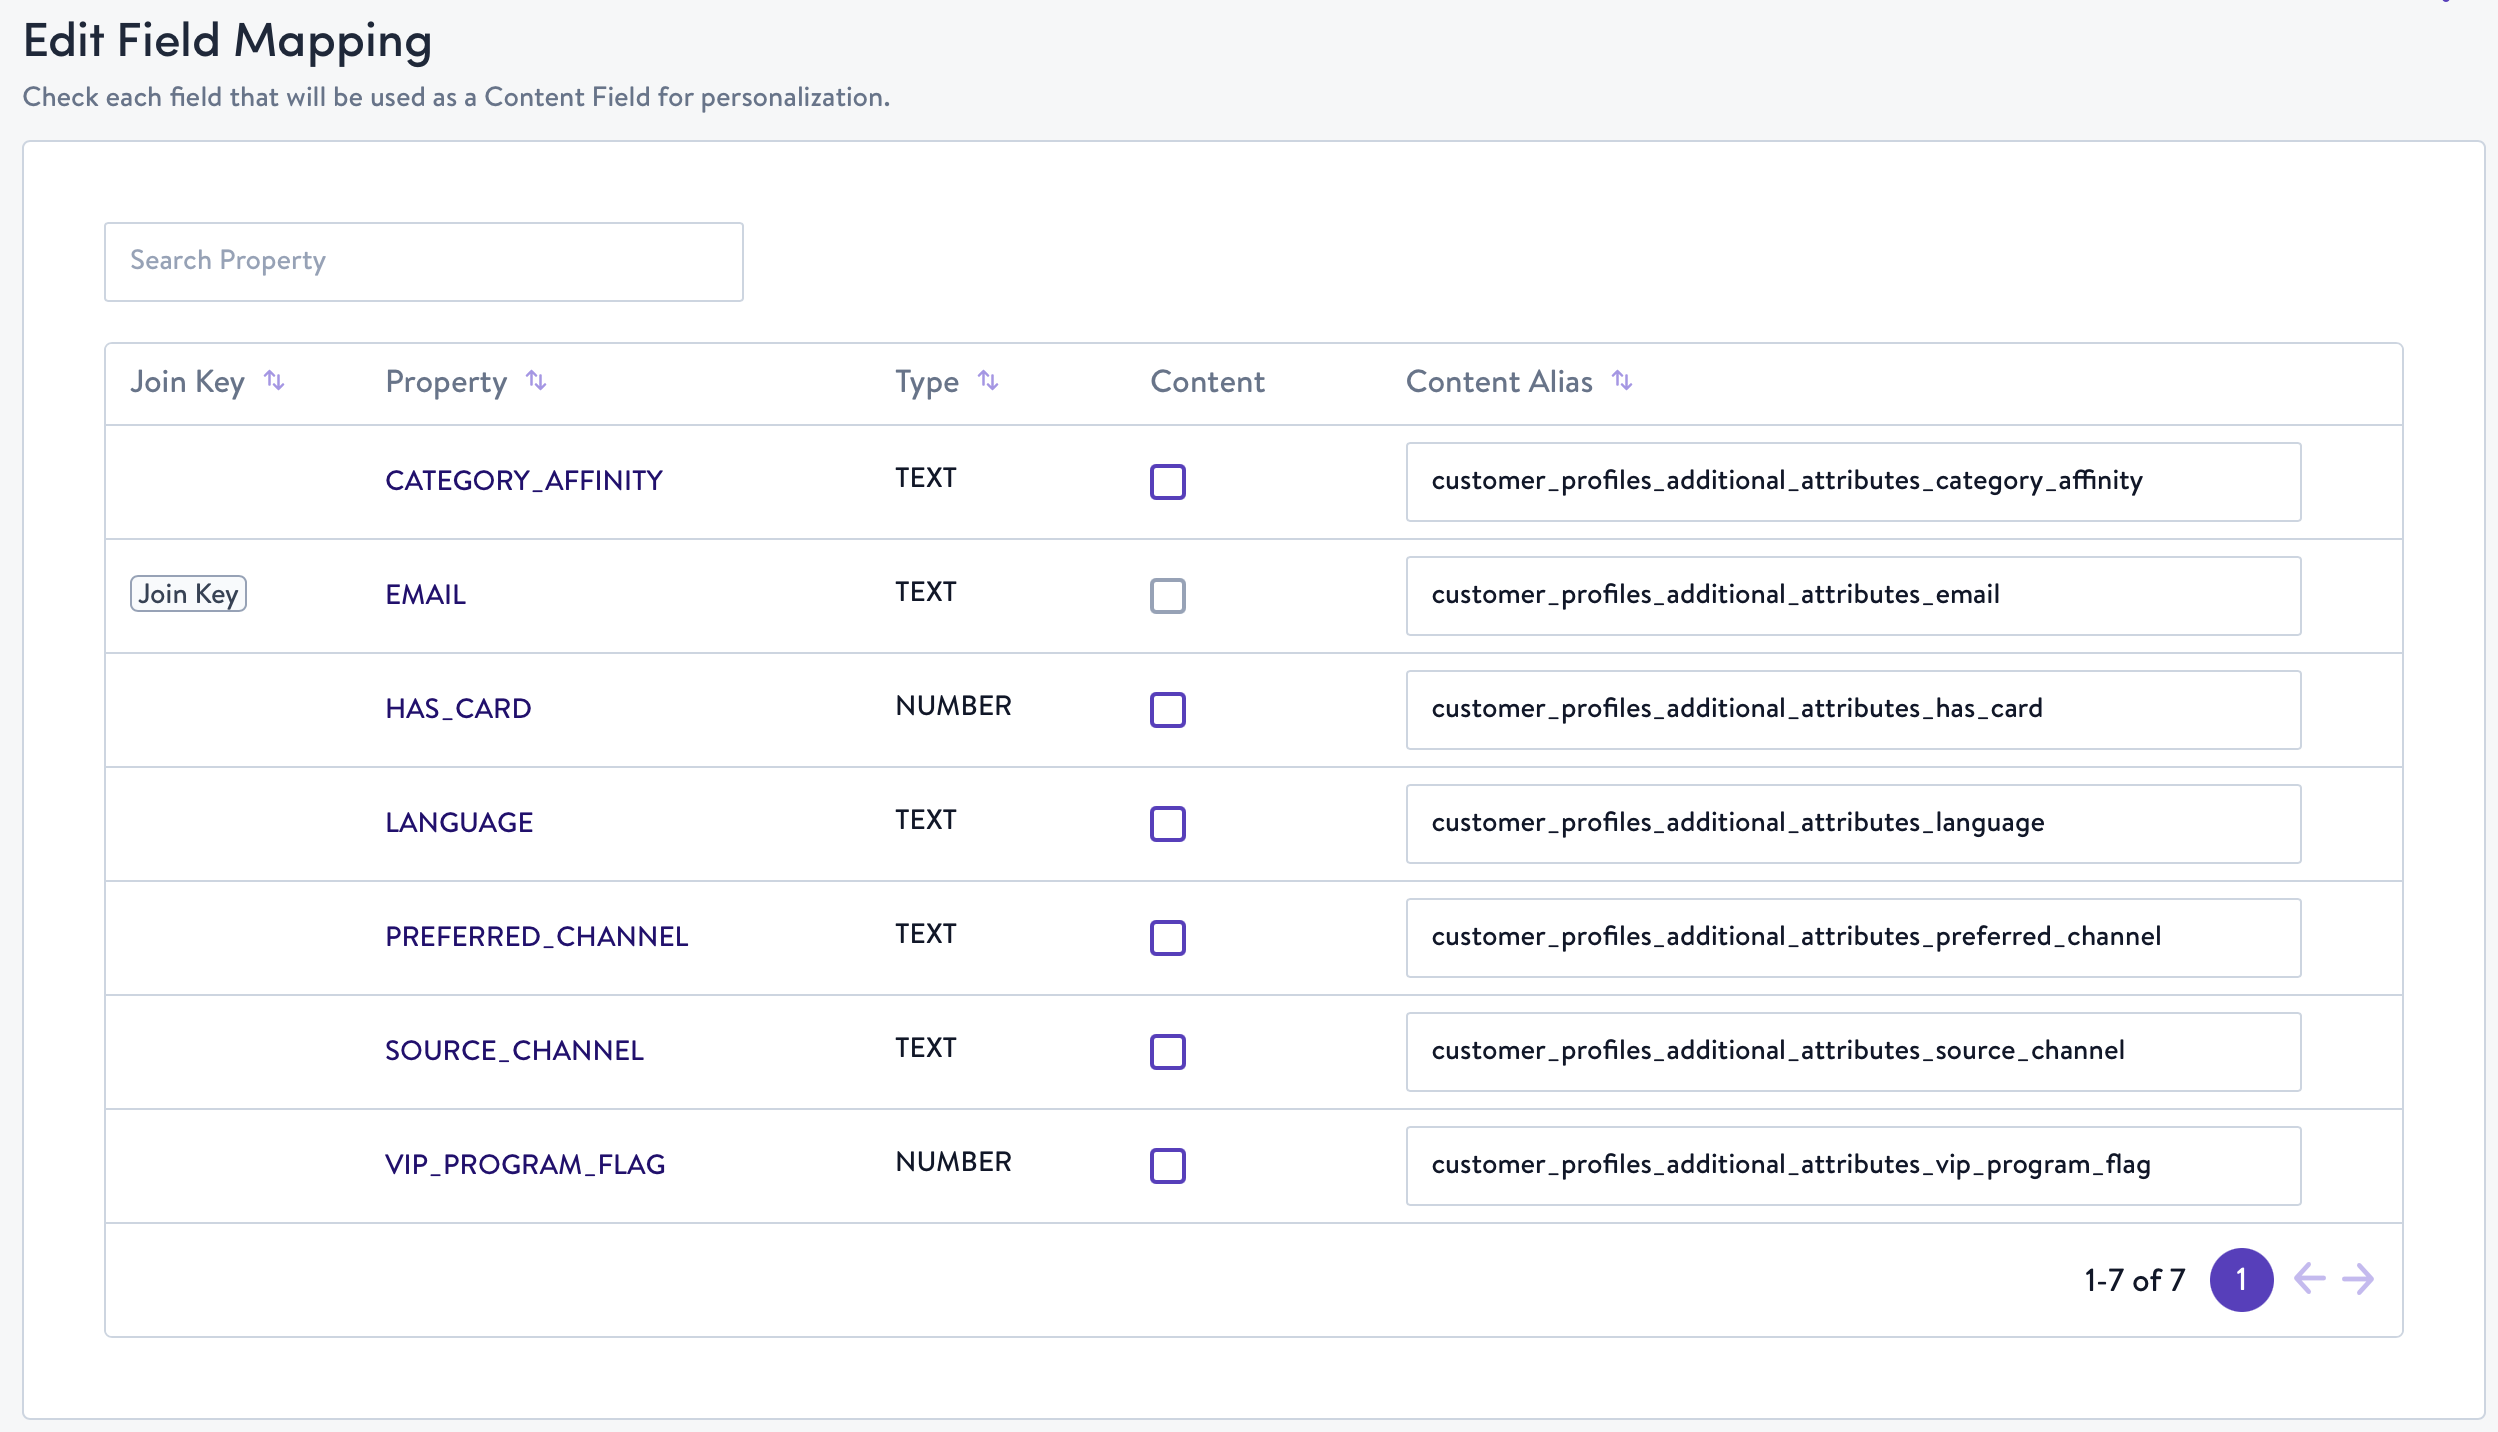Click page 1 pagination button

point(2241,1279)
